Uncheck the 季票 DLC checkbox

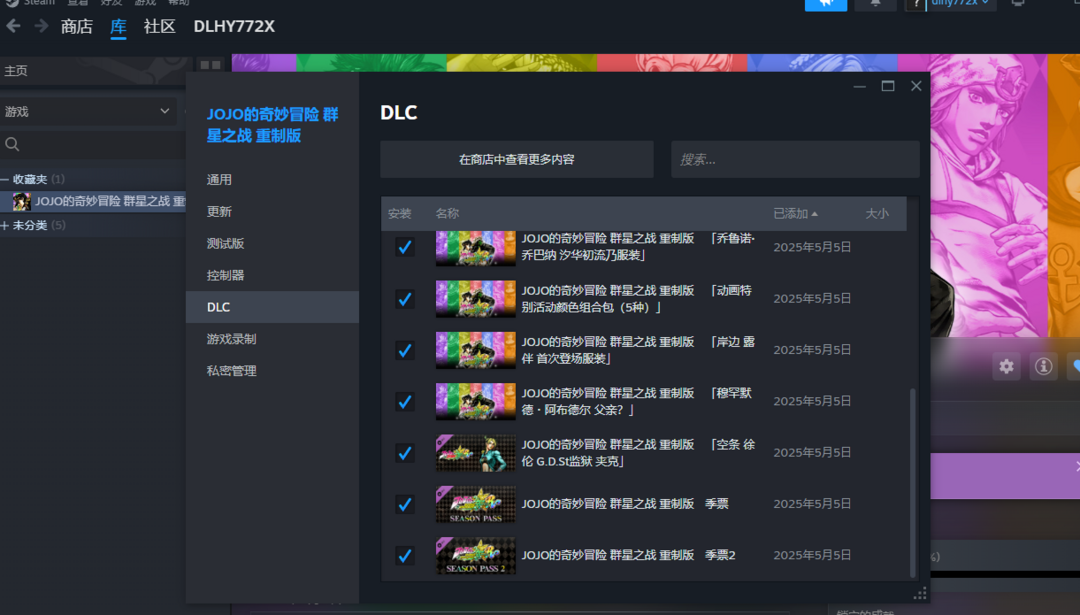coord(405,503)
